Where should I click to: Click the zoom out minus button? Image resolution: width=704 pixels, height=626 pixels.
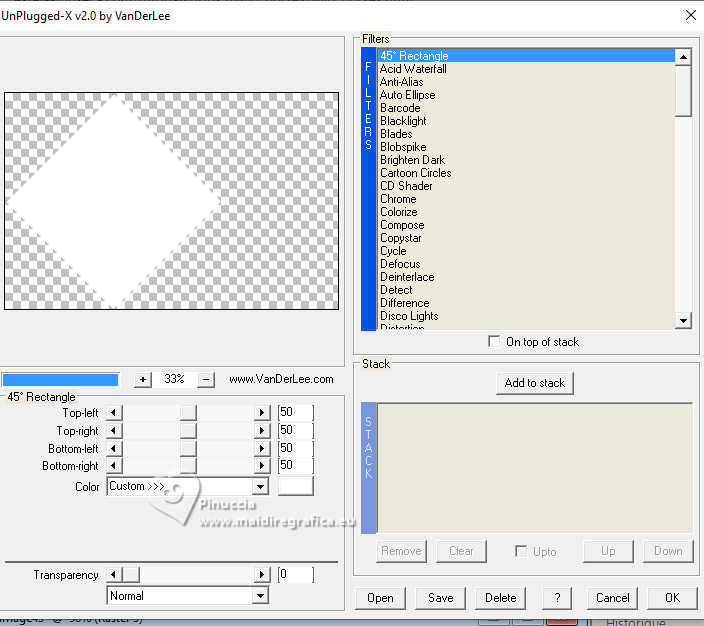tap(206, 380)
